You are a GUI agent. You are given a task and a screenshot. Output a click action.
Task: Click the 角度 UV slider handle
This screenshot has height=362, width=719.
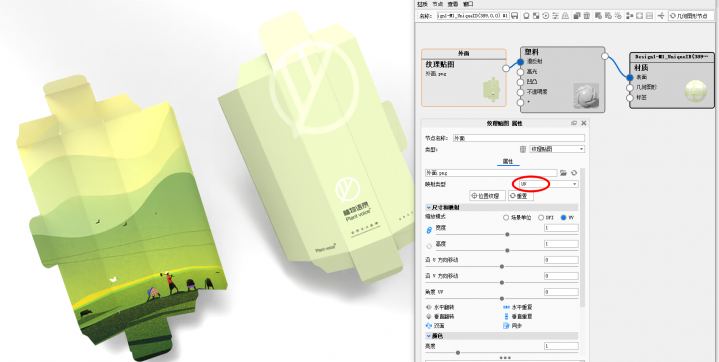pos(502,299)
